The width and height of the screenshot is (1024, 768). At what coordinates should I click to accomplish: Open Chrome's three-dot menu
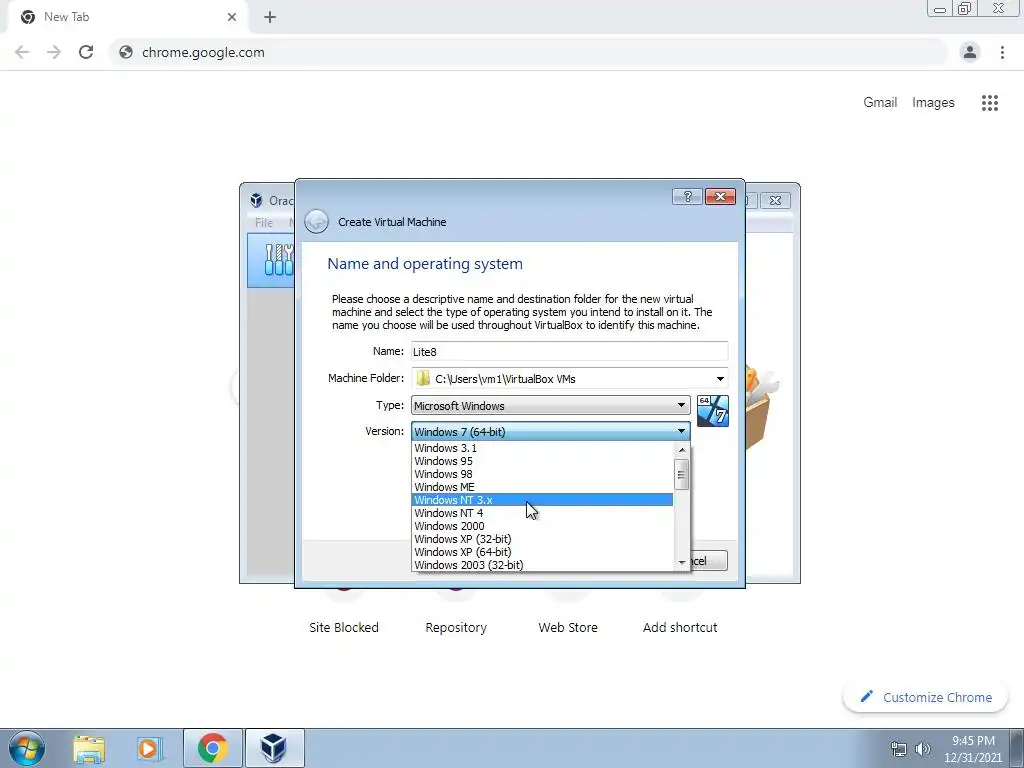click(x=1002, y=52)
